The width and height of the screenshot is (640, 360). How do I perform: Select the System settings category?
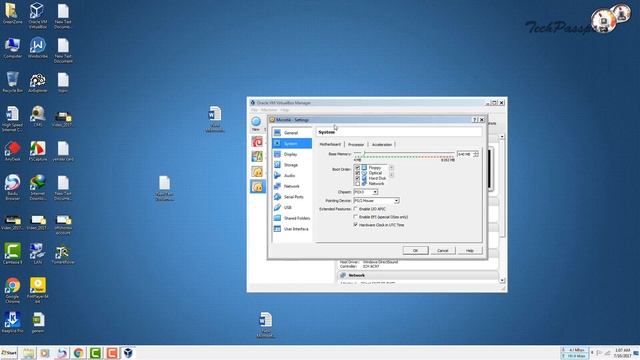coord(291,143)
